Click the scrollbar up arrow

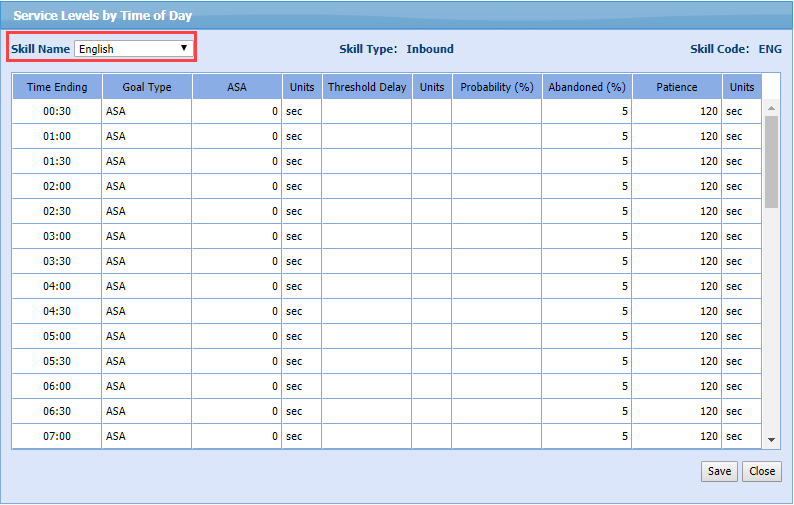(771, 108)
